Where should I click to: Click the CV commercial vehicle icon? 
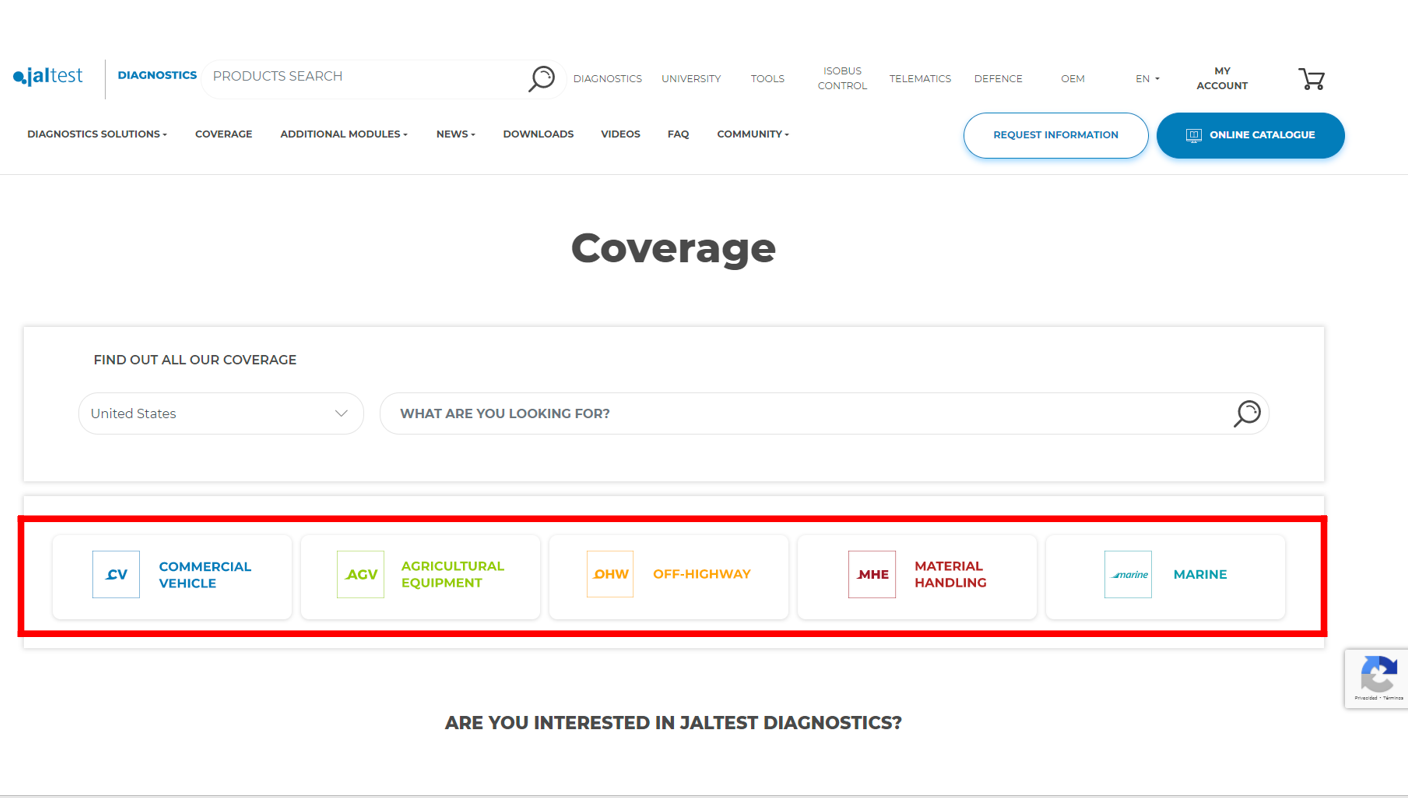(116, 574)
